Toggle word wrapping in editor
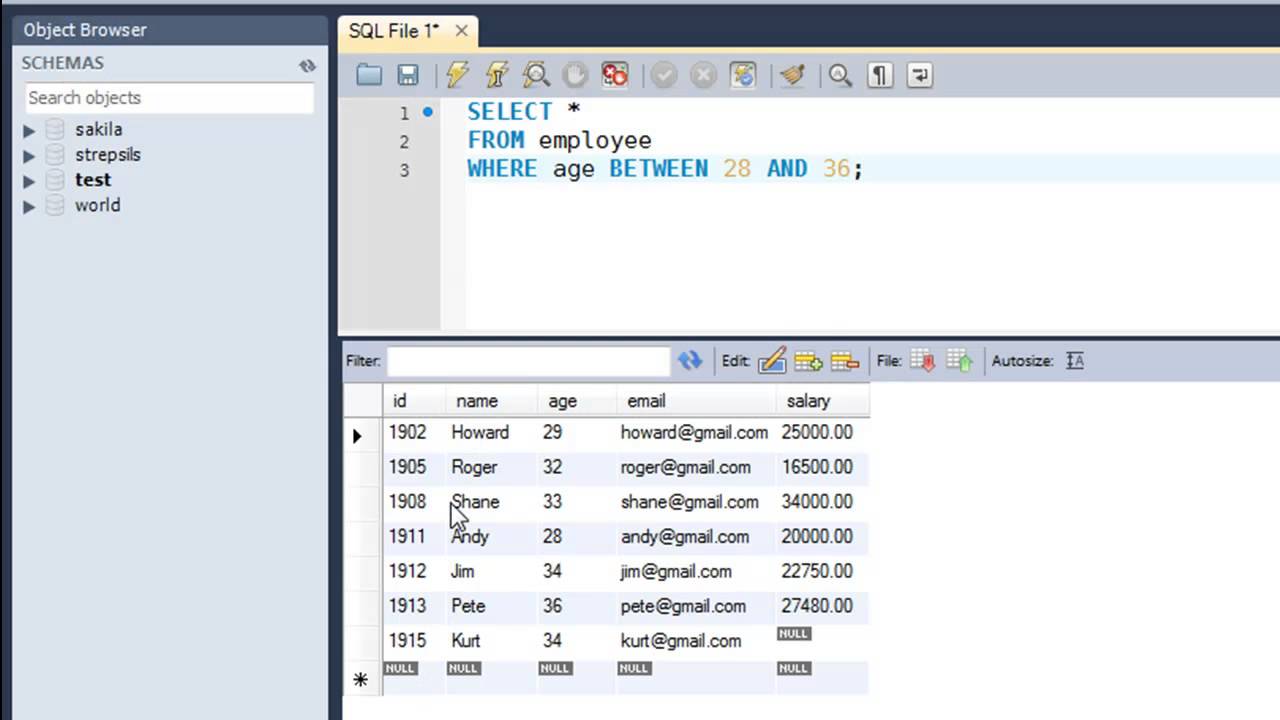This screenshot has height=720, width=1280. (x=919, y=75)
